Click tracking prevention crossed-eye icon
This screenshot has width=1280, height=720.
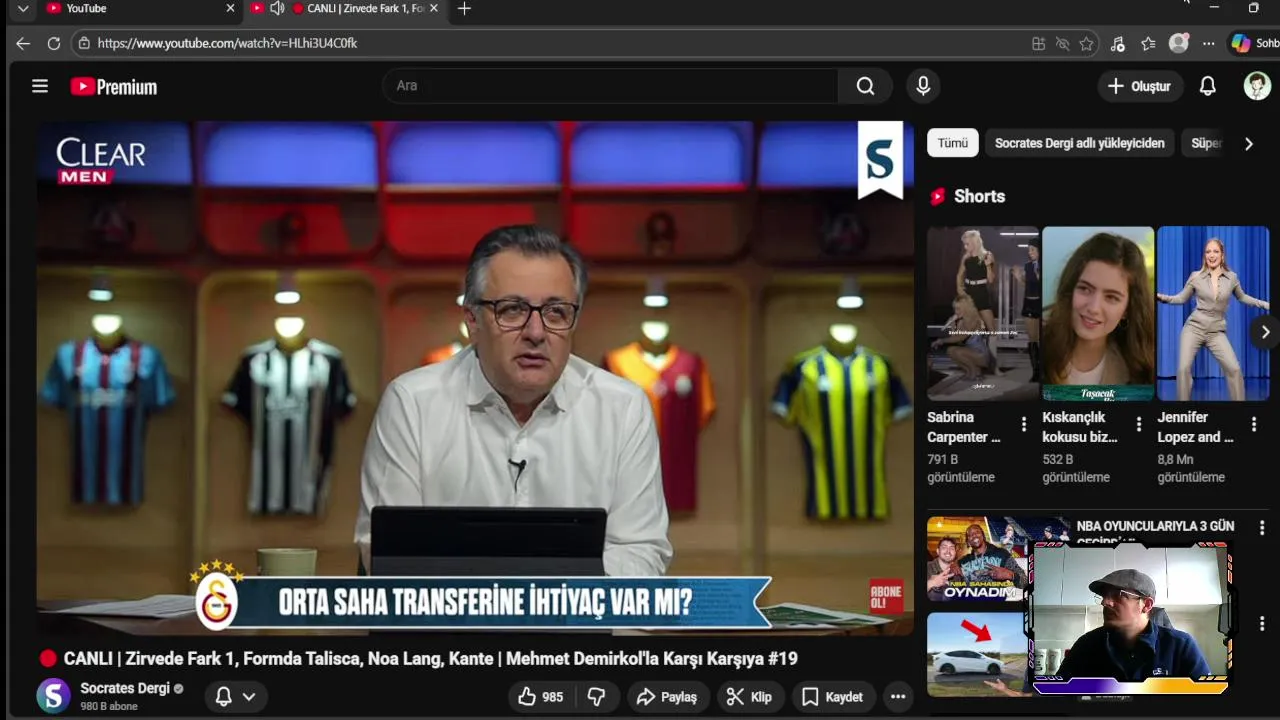point(1062,43)
